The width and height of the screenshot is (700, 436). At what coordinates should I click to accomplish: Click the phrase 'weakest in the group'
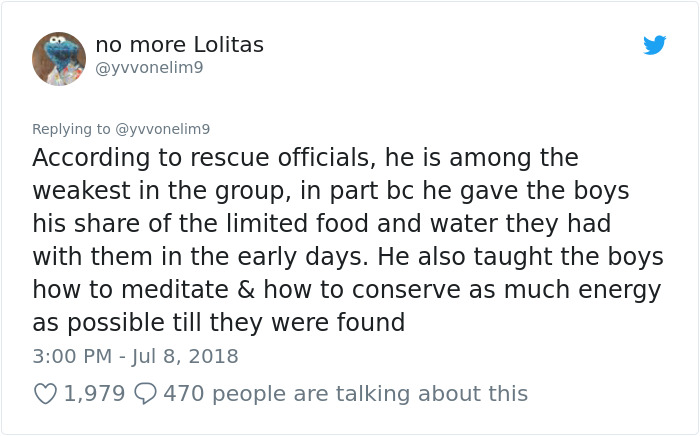tap(138, 191)
